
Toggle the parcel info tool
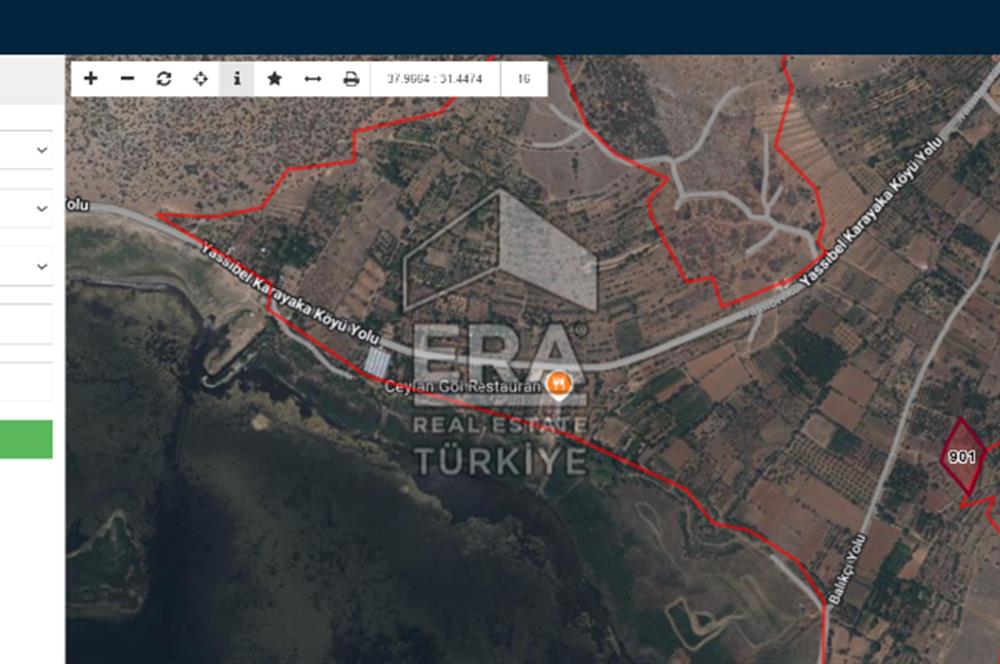pos(237,79)
